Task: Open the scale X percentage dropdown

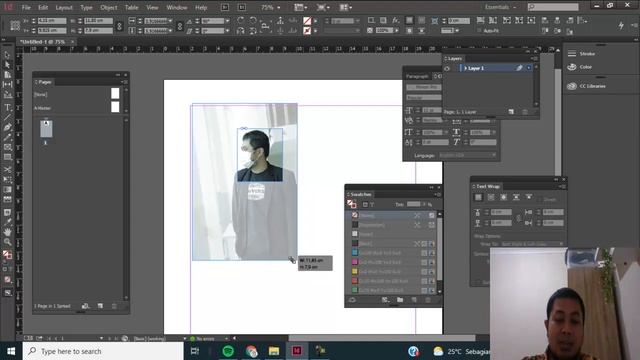Action: click(x=171, y=21)
